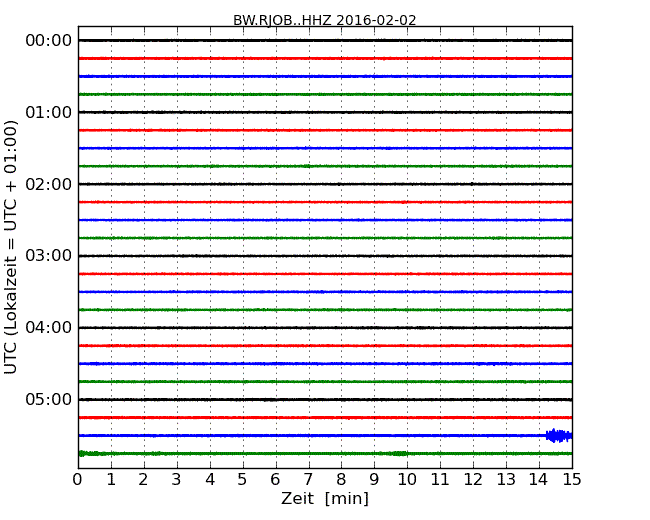The width and height of the screenshot is (650, 520).
Task: Click x-axis tick label 9
Action: tap(374, 480)
